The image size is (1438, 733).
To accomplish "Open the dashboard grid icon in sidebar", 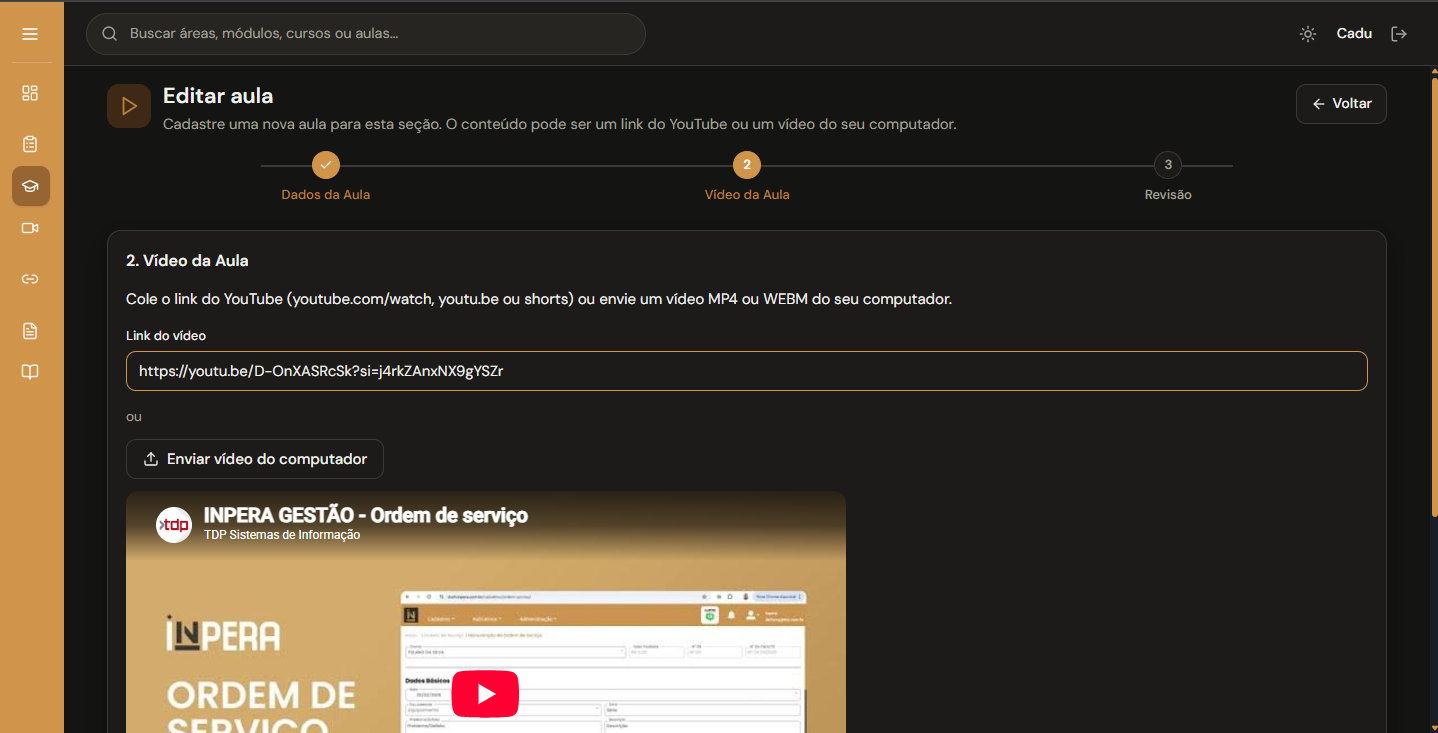I will click(x=30, y=93).
